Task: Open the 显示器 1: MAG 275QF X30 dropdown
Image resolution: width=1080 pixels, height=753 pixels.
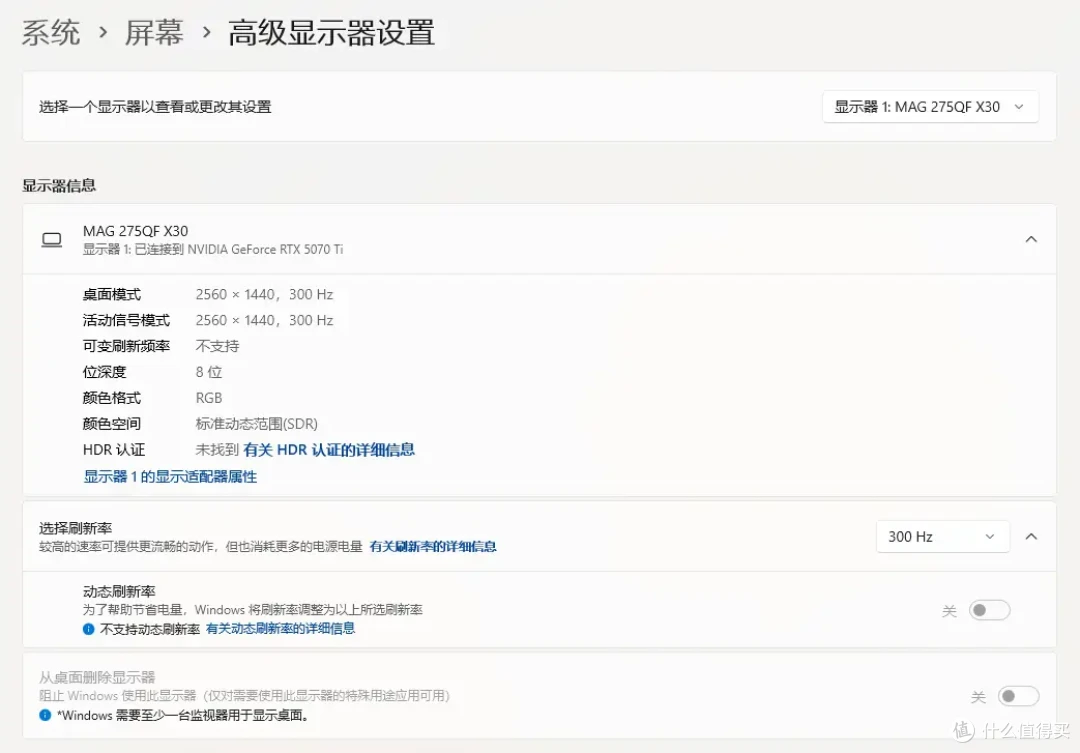Action: pyautogui.click(x=930, y=107)
